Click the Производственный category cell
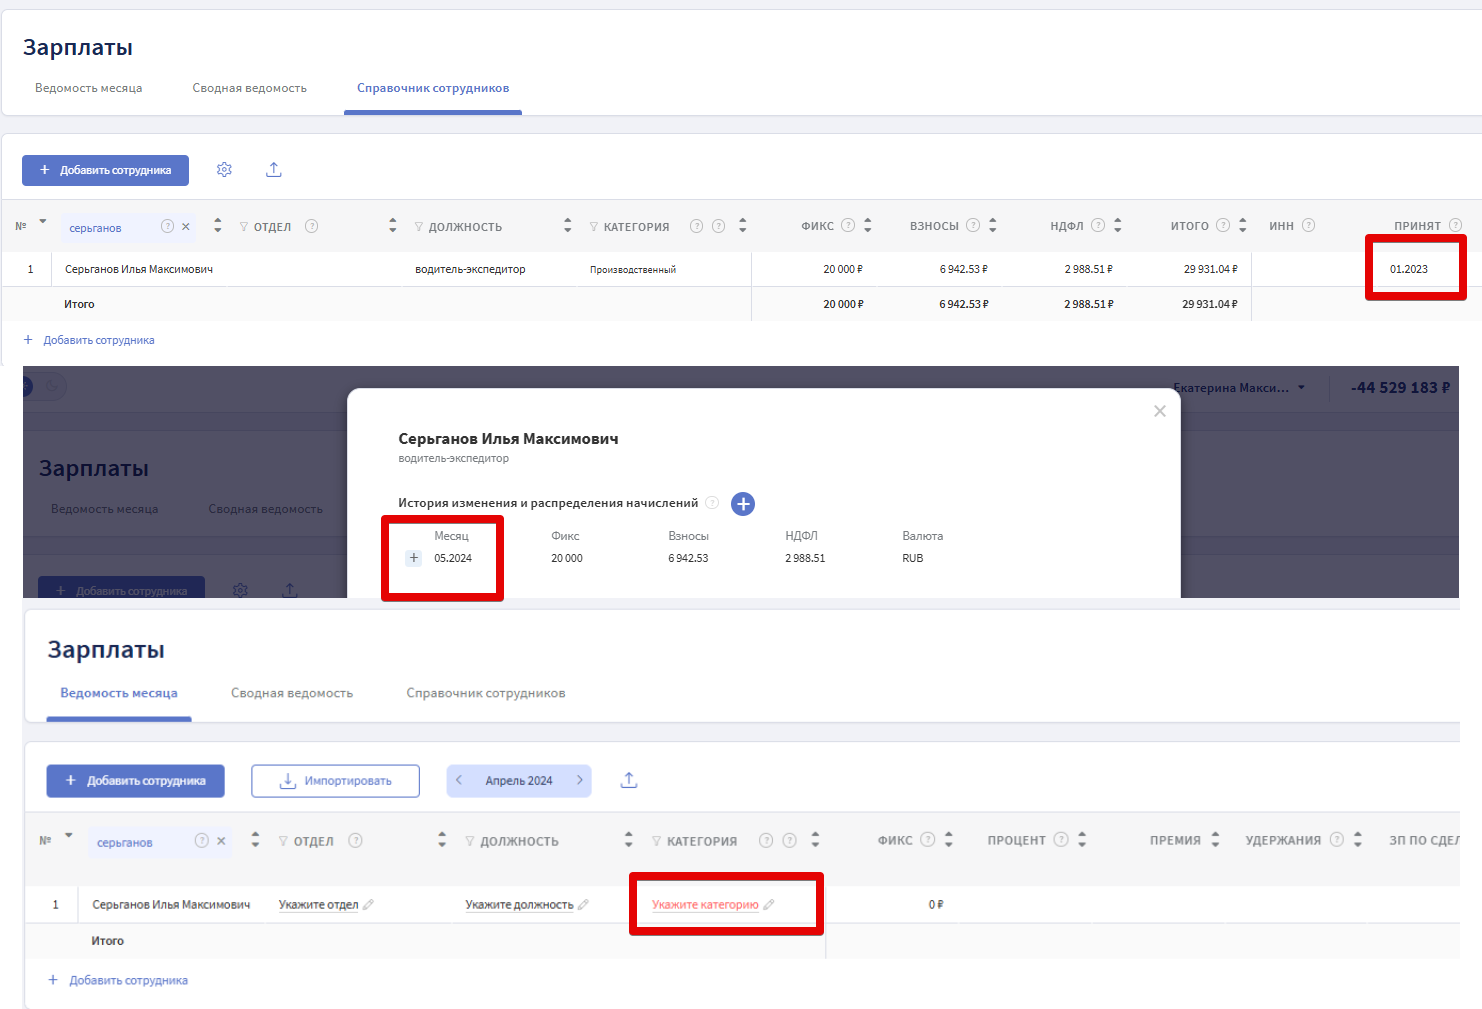The width and height of the screenshot is (1482, 1009). (633, 270)
